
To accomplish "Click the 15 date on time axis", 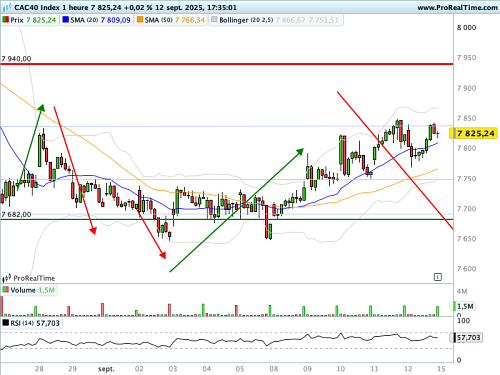I will click(x=441, y=369).
